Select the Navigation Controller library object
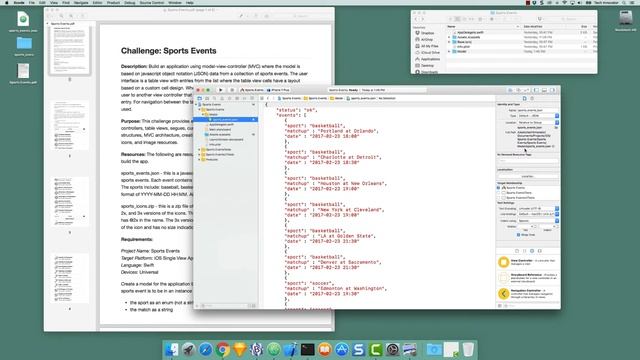The image size is (640, 360). [x=528, y=294]
